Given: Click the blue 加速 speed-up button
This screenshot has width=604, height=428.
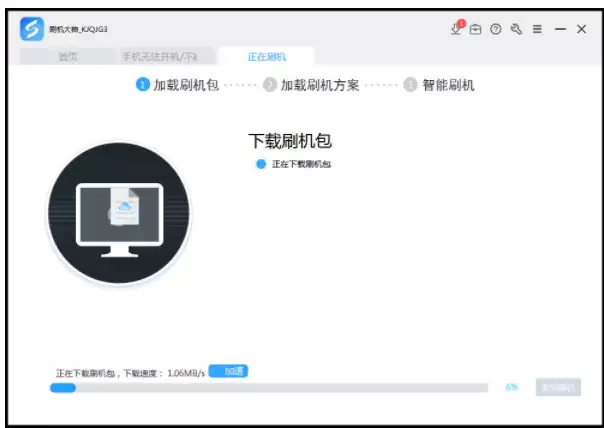Looking at the screenshot, I should [x=228, y=371].
